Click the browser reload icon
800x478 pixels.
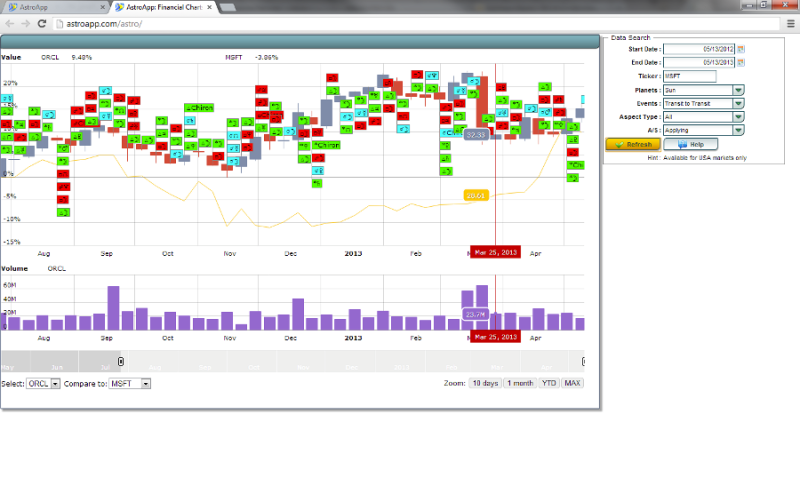pos(43,22)
